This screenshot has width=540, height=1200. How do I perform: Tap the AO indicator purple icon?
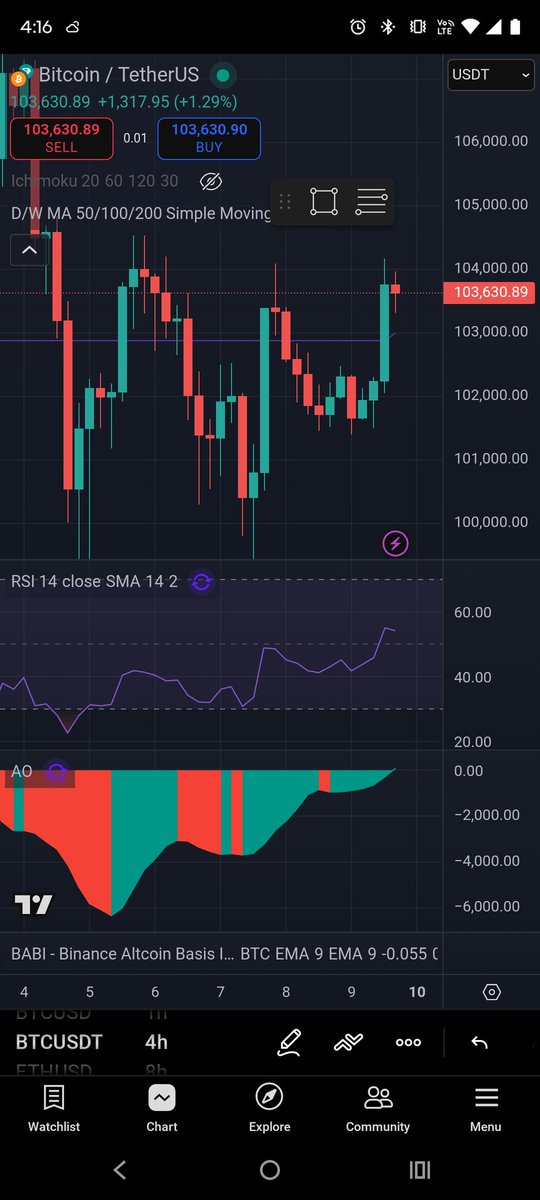(56, 771)
